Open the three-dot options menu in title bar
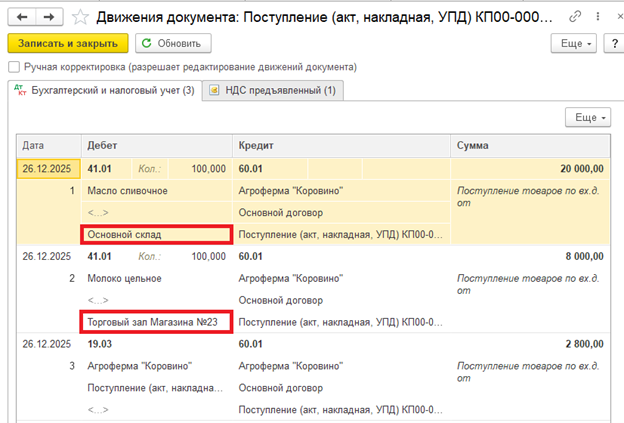 (598, 16)
